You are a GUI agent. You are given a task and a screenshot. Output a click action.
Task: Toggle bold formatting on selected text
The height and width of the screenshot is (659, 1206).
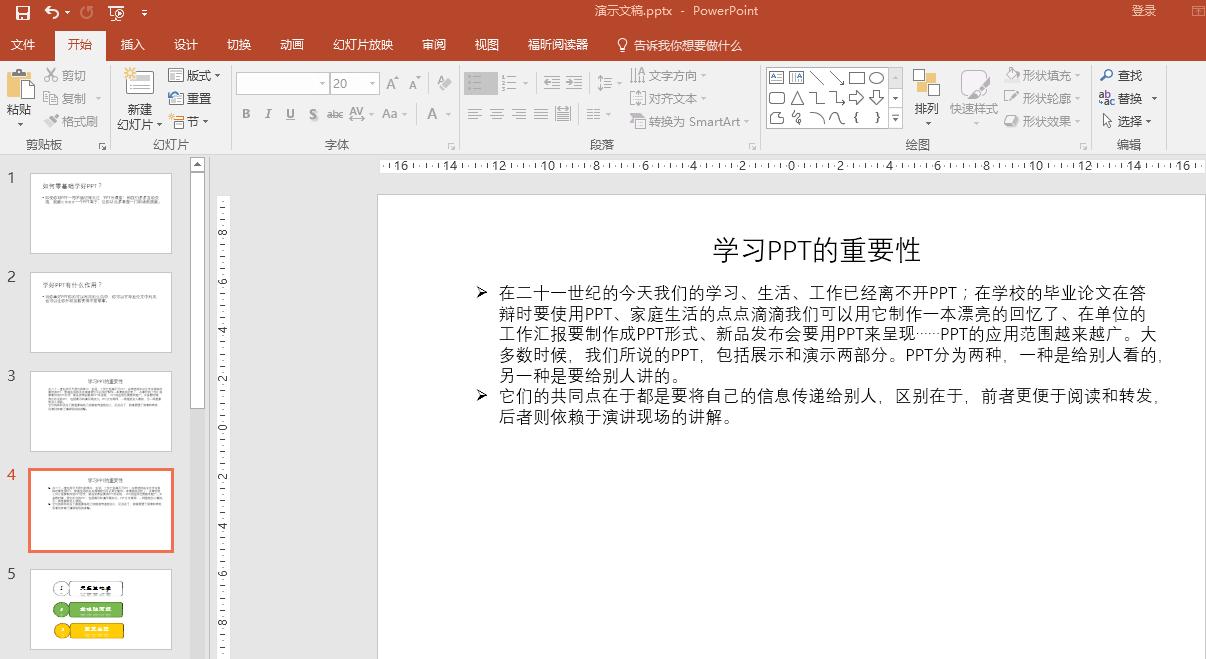pyautogui.click(x=246, y=114)
